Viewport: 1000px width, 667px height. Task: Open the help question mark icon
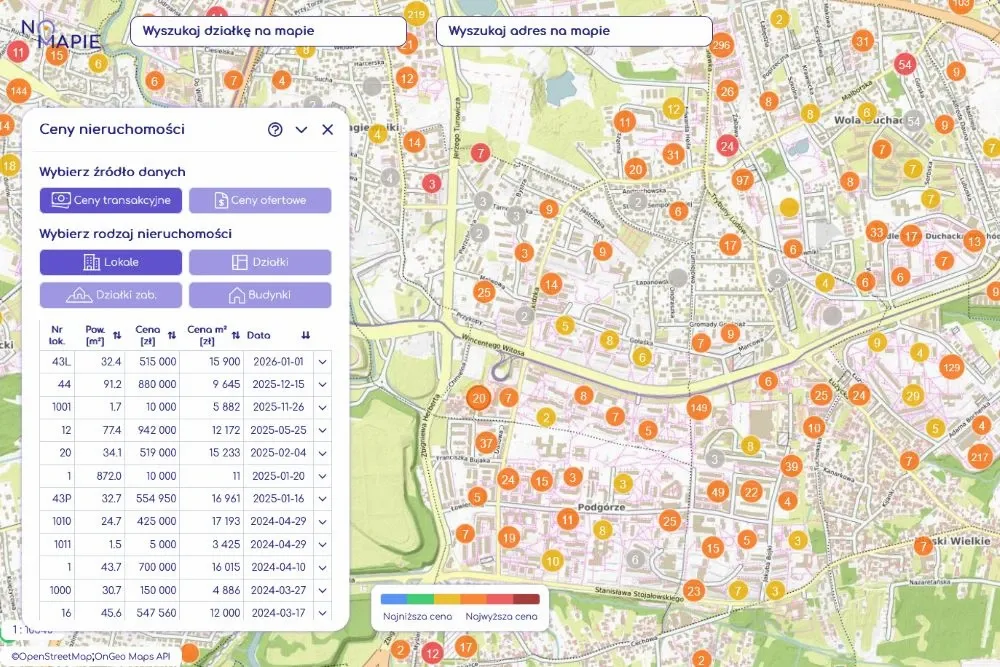coord(275,129)
